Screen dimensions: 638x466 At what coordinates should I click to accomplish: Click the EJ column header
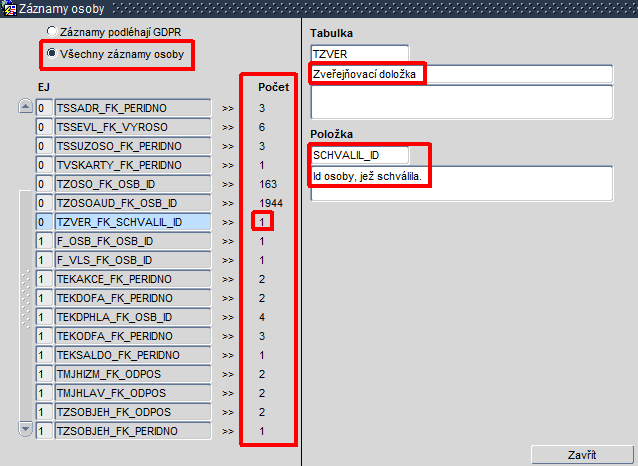click(x=44, y=87)
